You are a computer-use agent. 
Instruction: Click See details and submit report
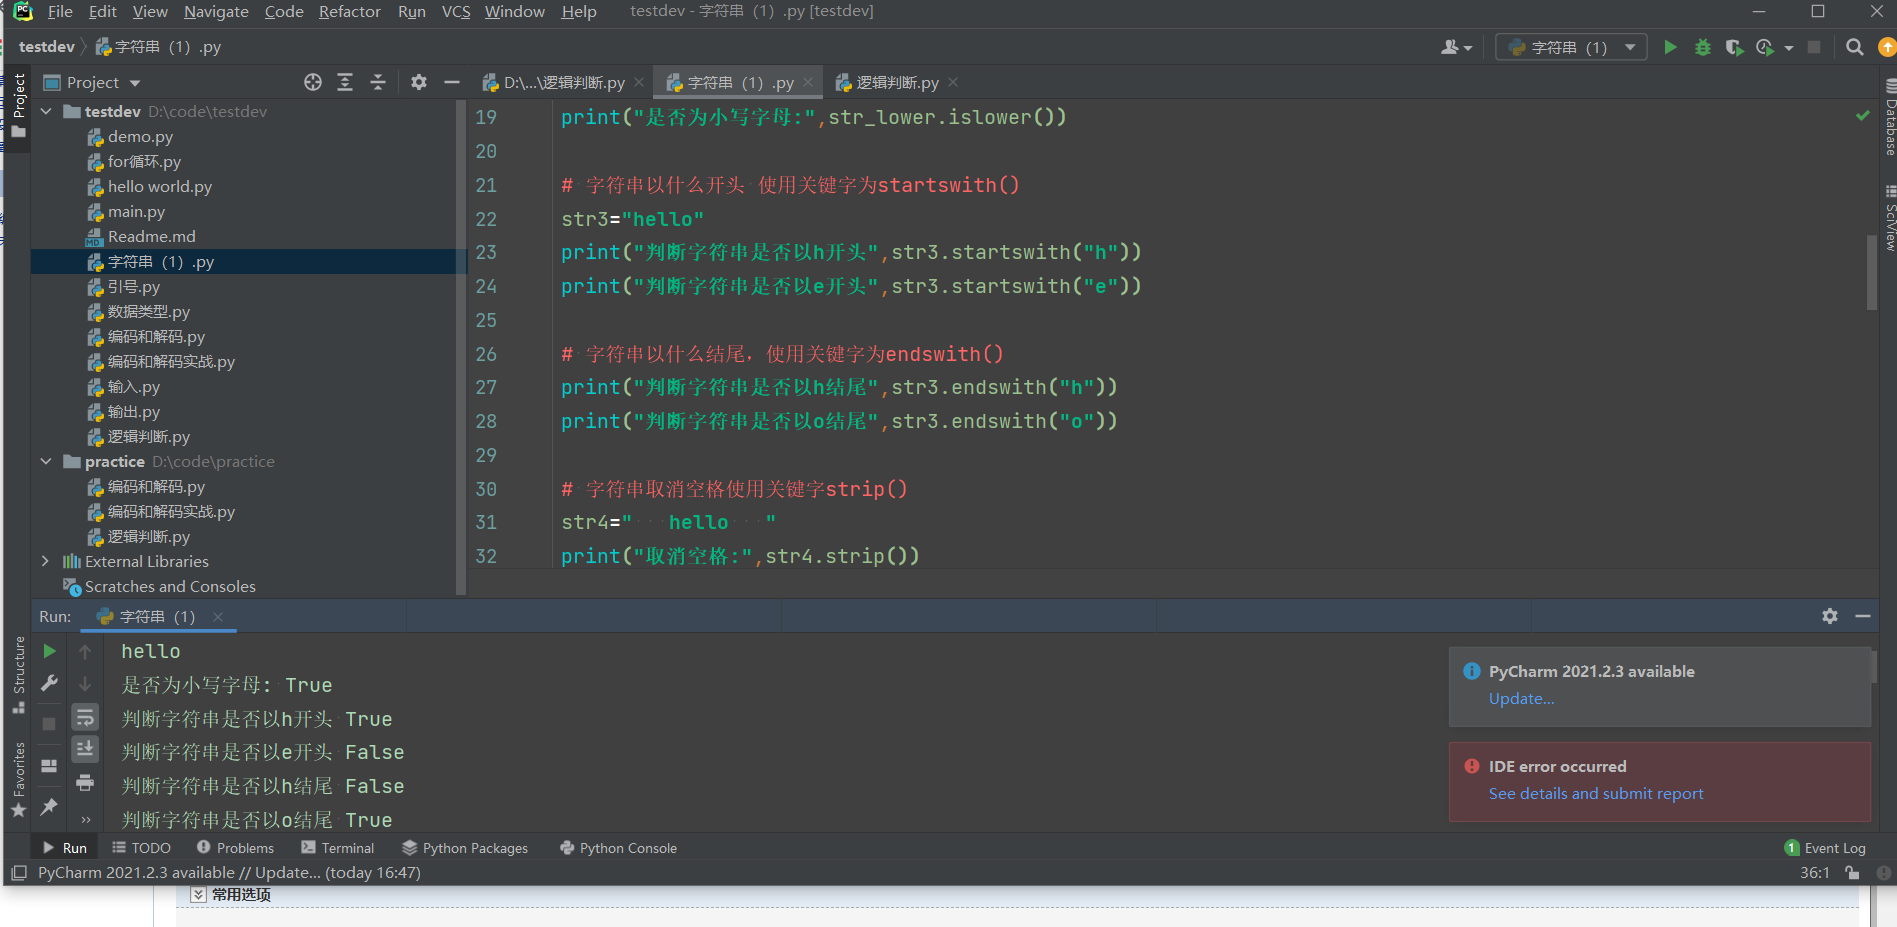click(1595, 793)
